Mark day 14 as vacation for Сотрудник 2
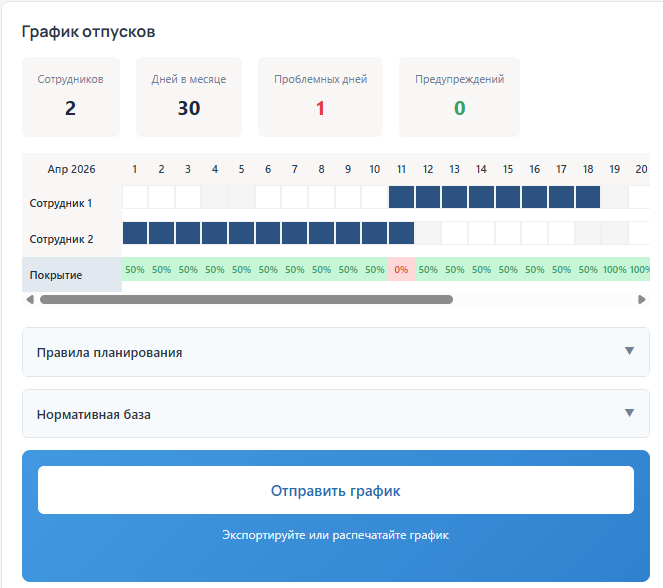 481,233
